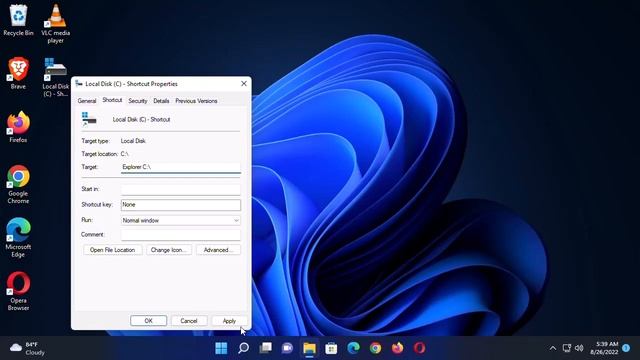Select the Brave browser desktop icon
640x360 pixels.
coord(18,73)
